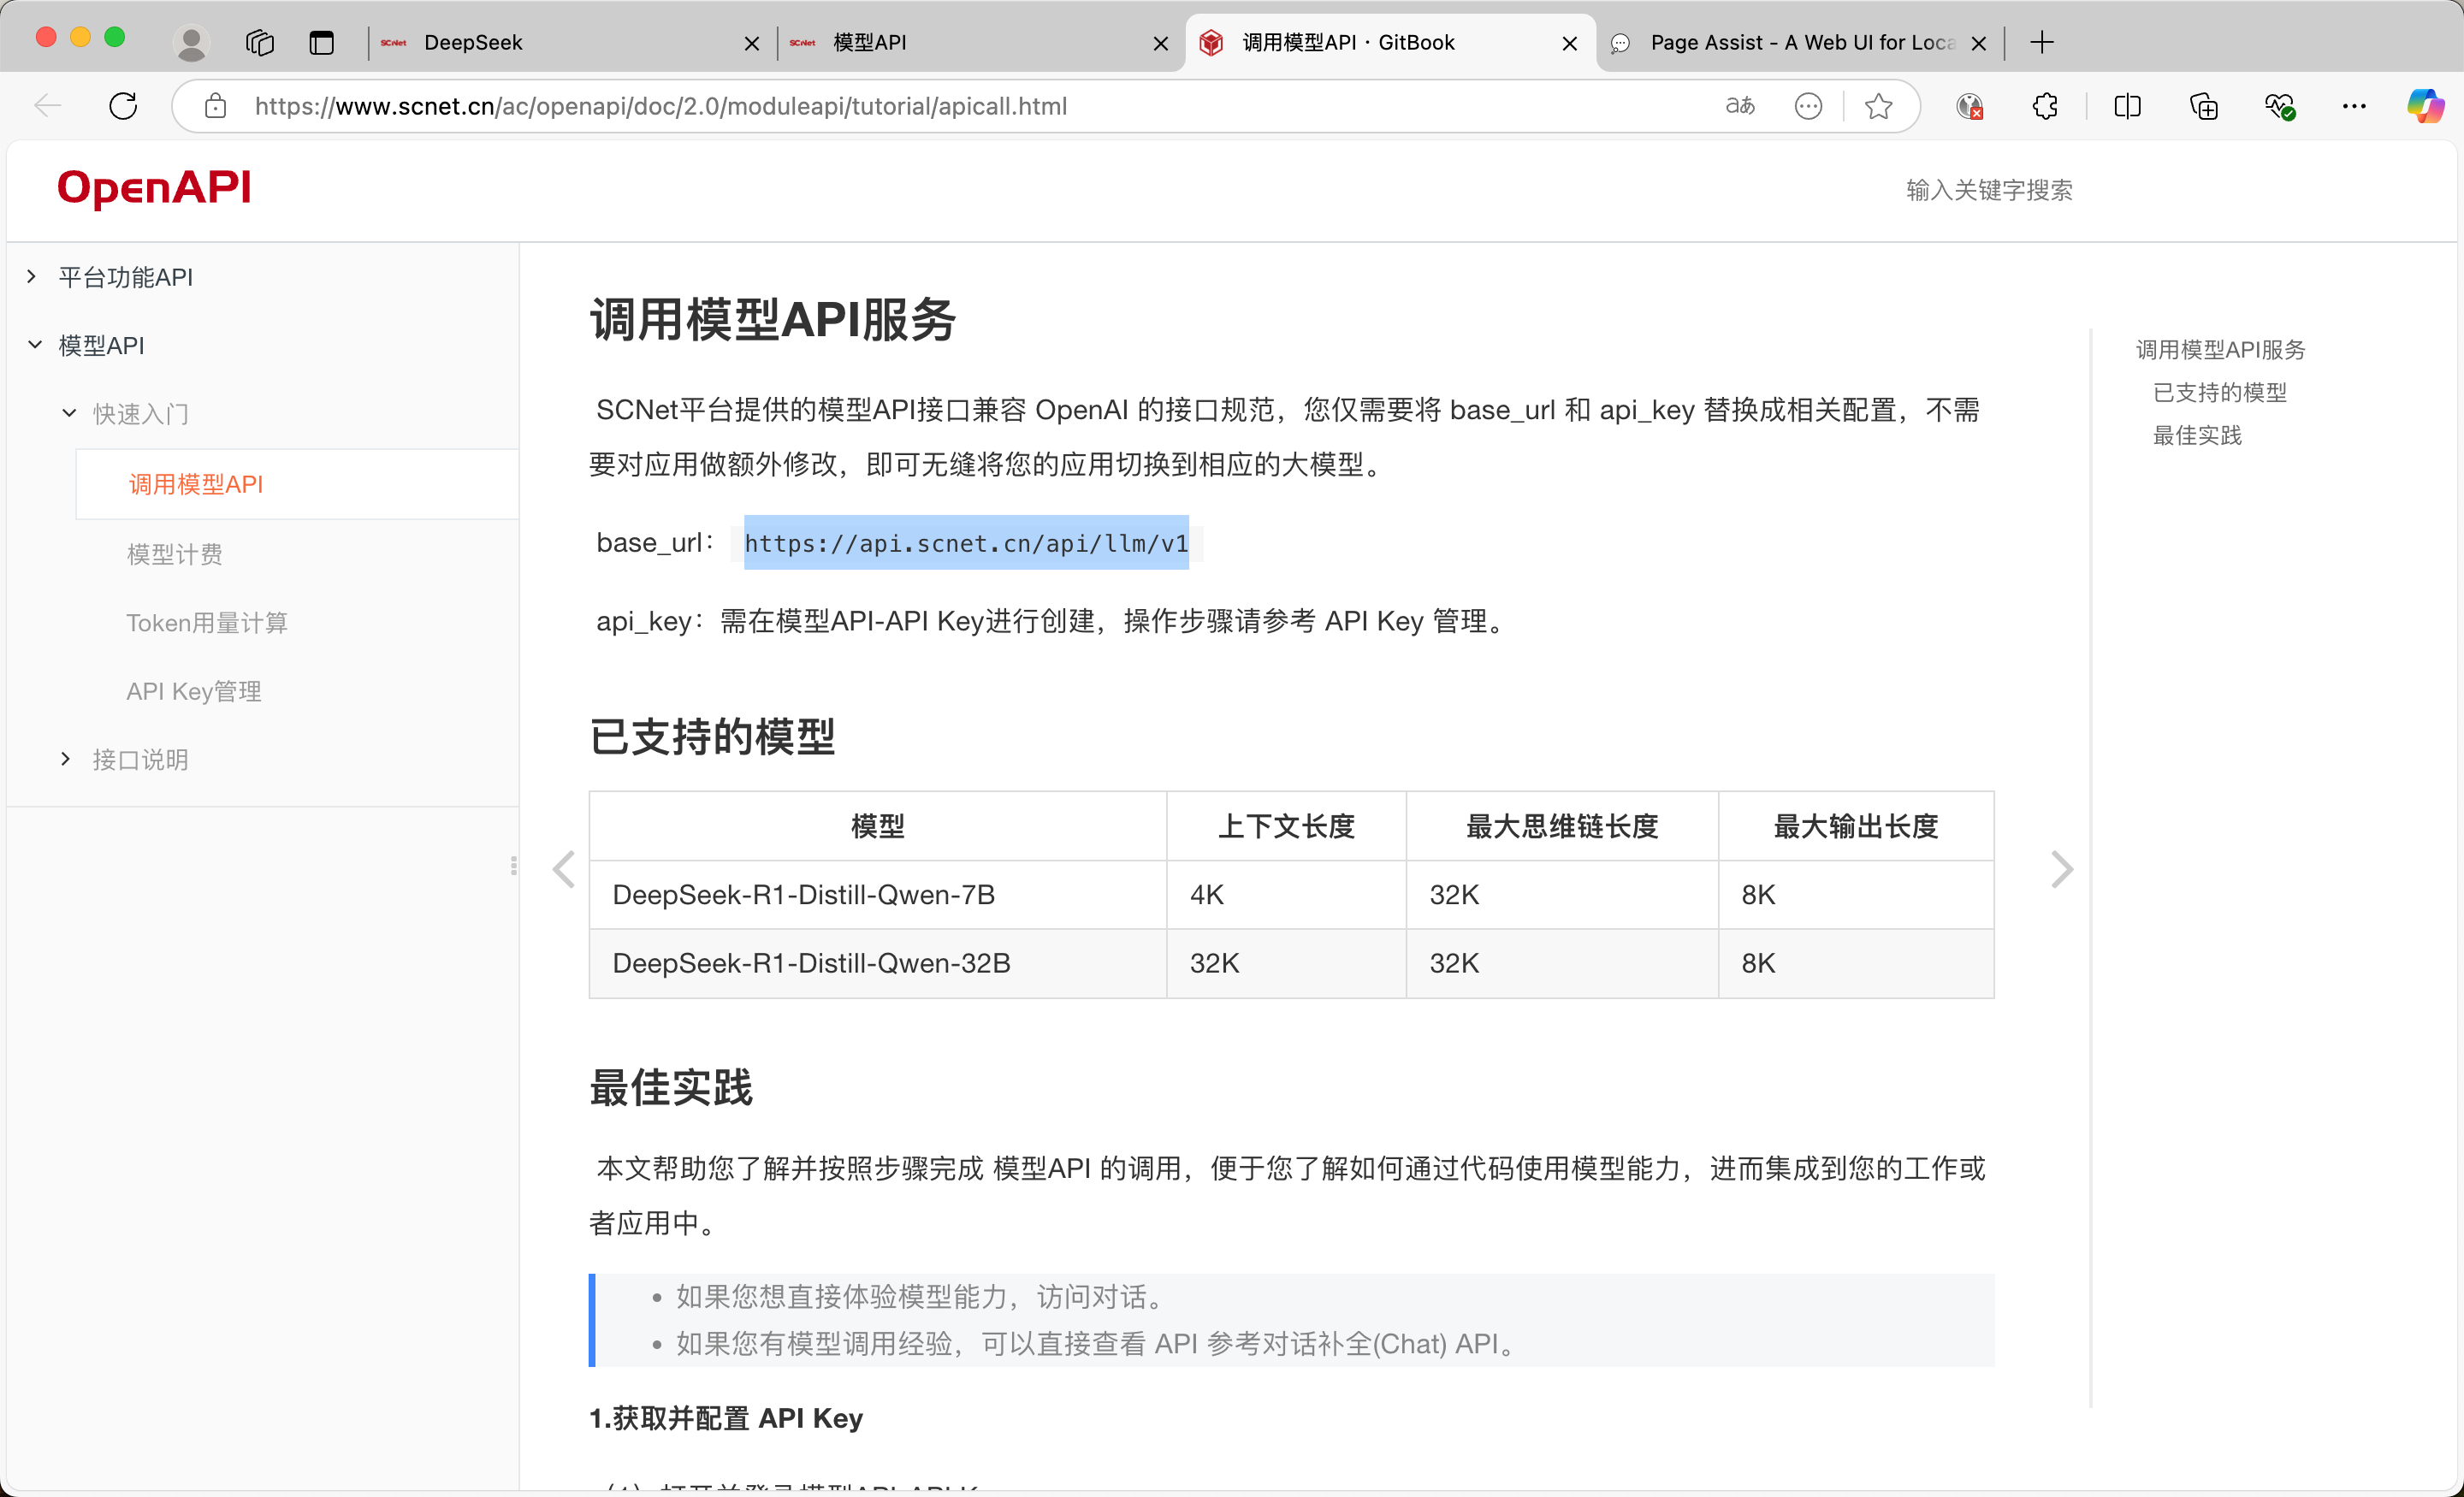2464x1497 pixels.
Task: Open API Key管理 sidebar page
Action: coord(194,691)
